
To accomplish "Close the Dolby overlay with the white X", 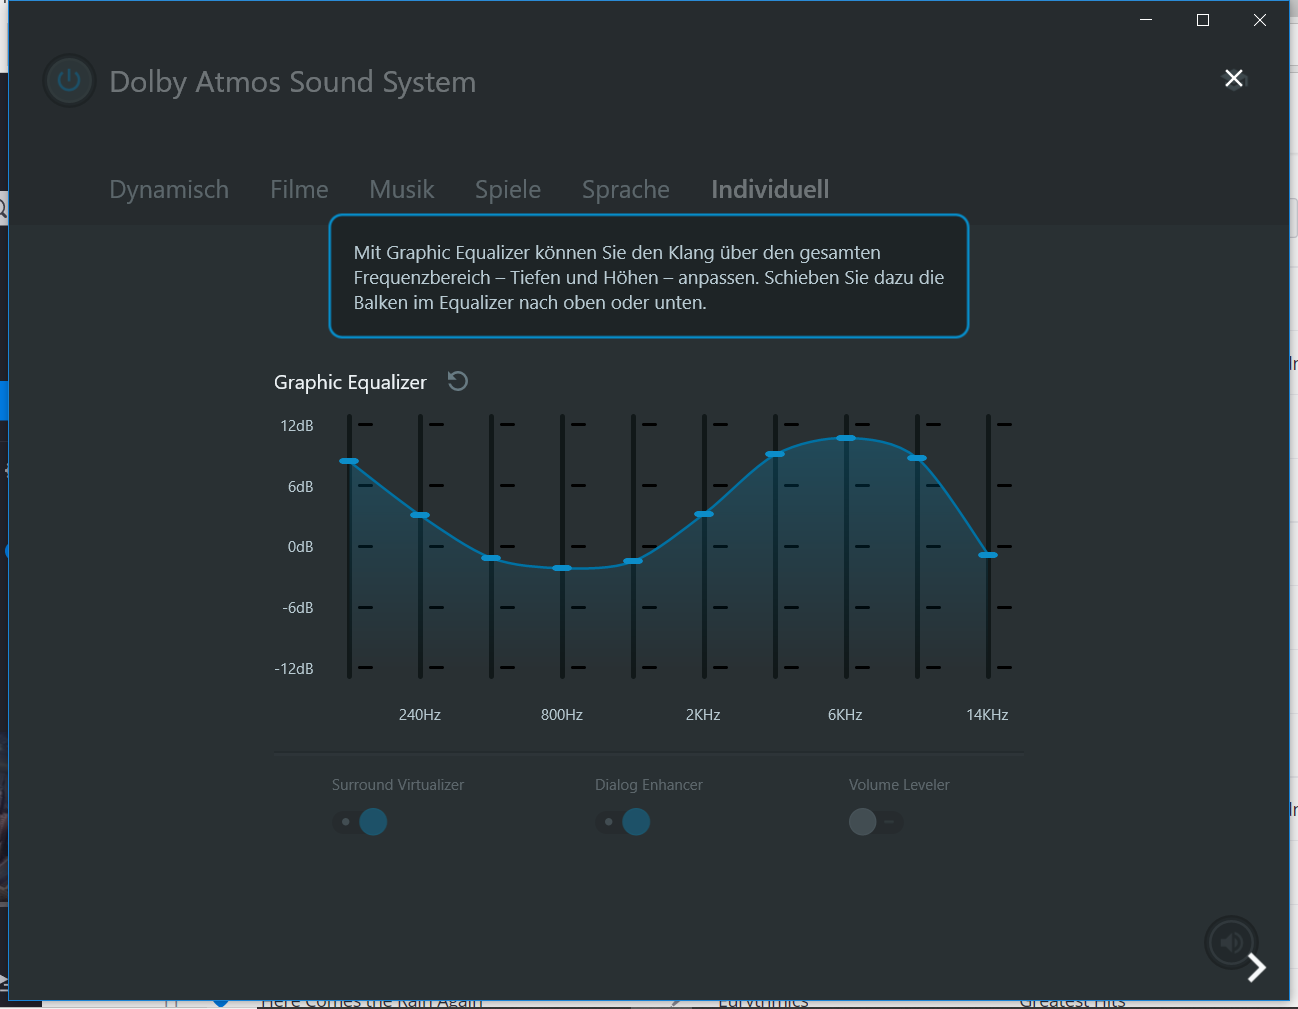I will tap(1234, 78).
